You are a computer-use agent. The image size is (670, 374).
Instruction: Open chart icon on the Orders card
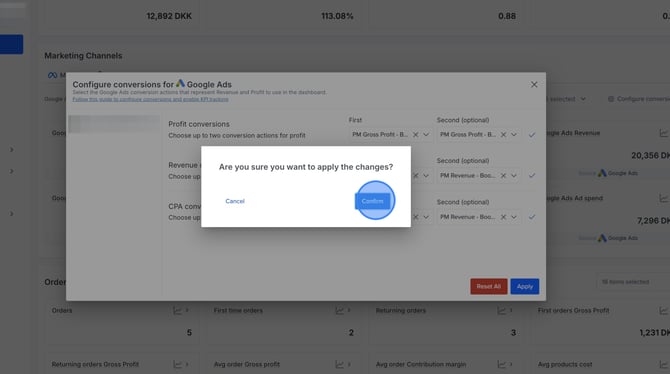pyautogui.click(x=177, y=311)
